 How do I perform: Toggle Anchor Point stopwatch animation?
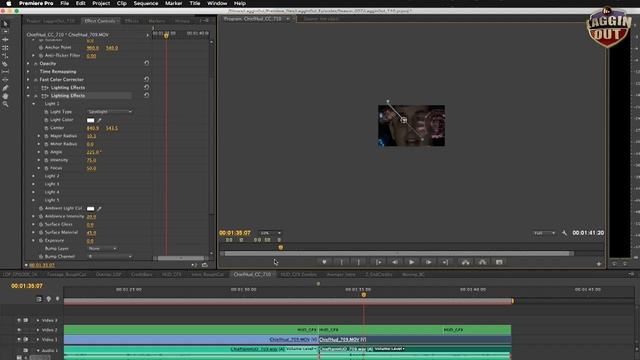click(x=41, y=47)
